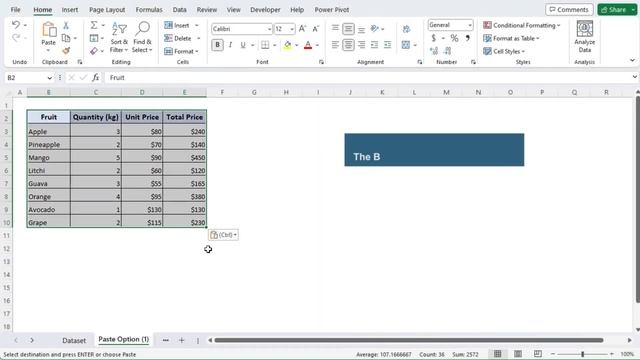Toggle Italic formatting
This screenshot has height=360, width=640.
coord(230,45)
